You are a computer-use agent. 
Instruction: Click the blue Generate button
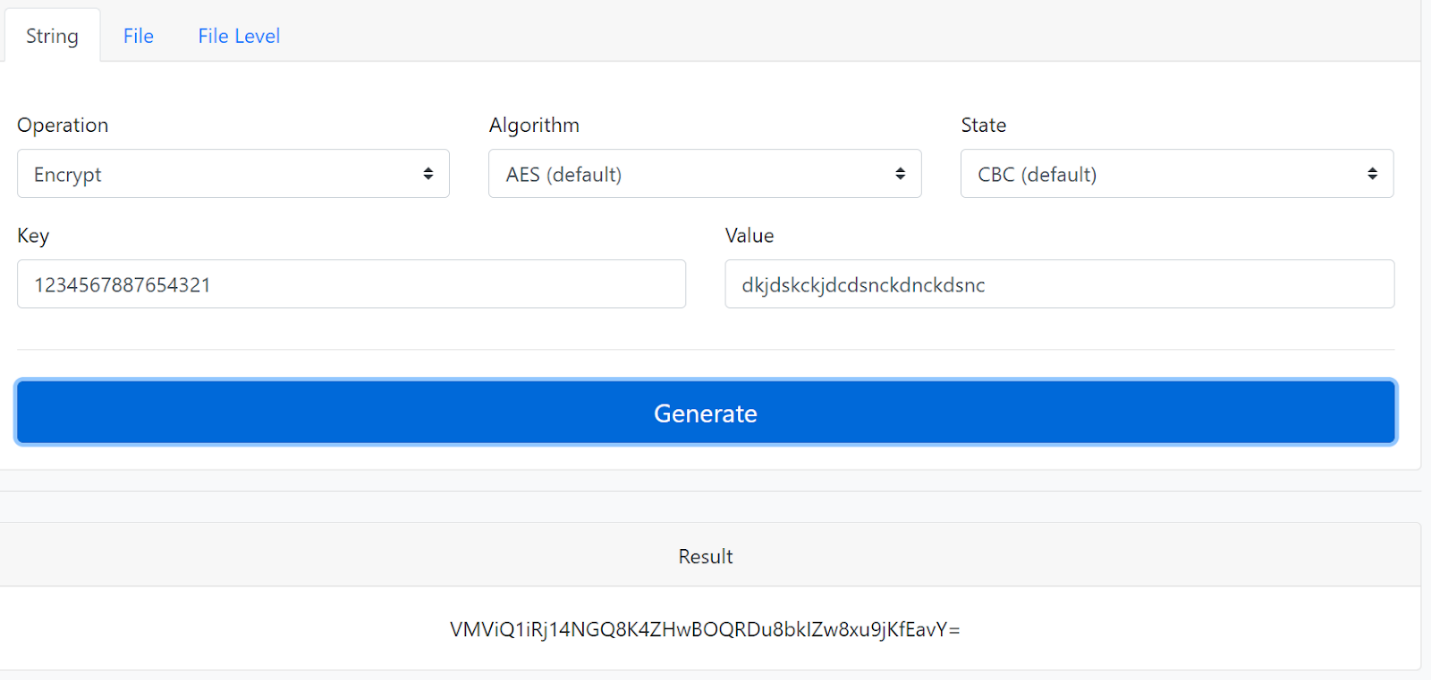click(x=706, y=412)
